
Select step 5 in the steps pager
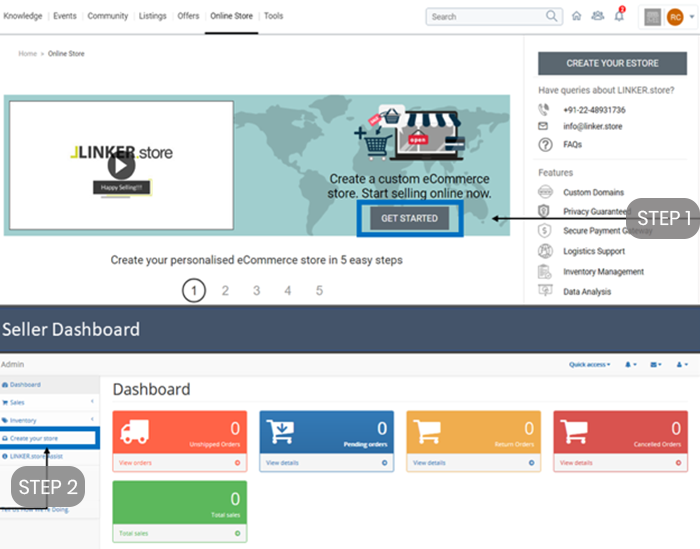[319, 291]
